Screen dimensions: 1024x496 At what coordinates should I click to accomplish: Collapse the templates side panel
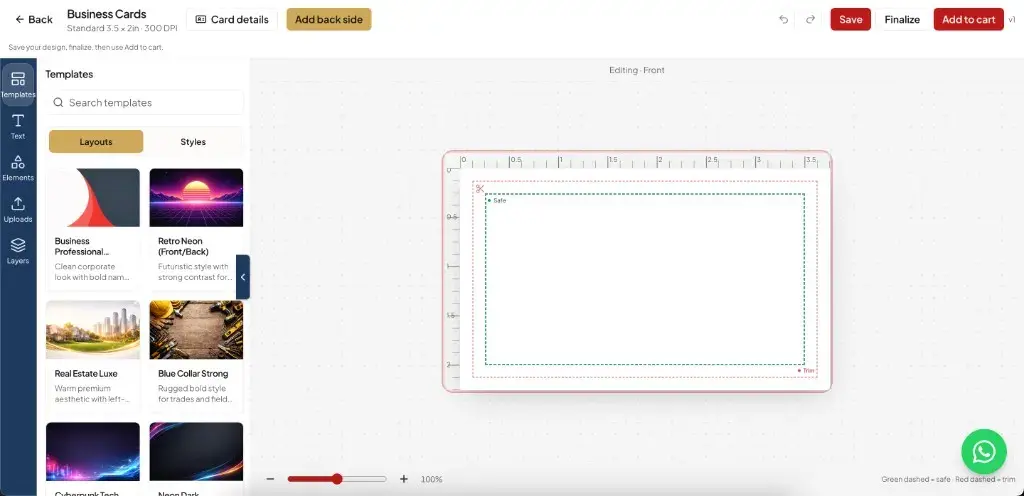click(x=243, y=277)
